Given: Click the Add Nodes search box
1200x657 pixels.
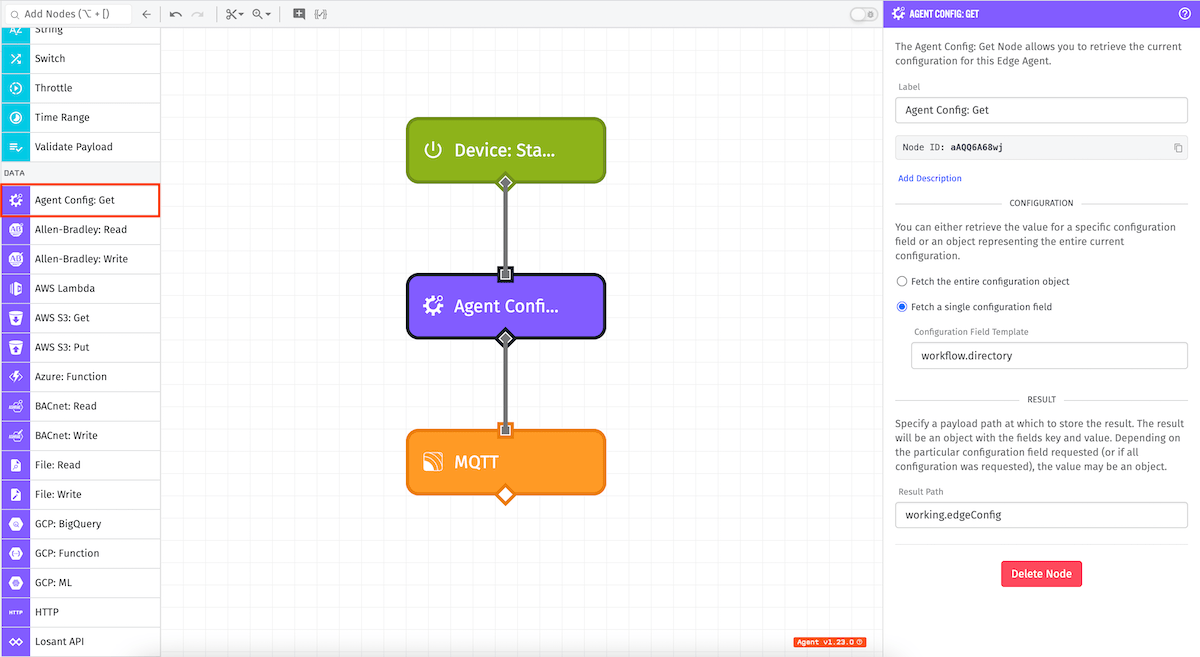Looking at the screenshot, I should coord(69,14).
